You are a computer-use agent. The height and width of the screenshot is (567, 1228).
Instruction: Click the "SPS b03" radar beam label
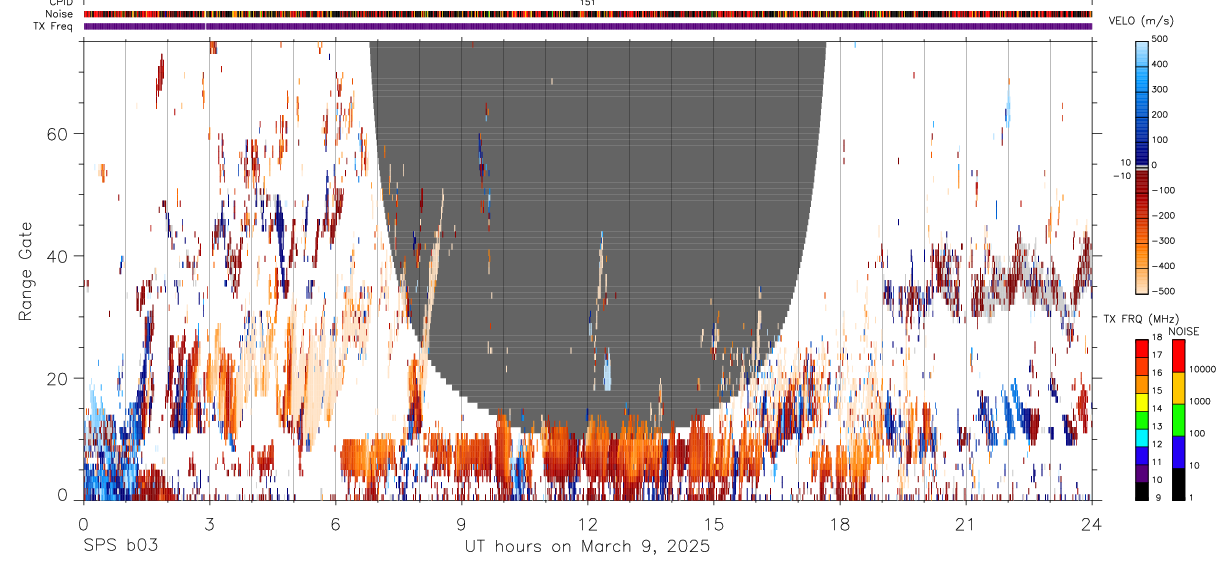click(119, 547)
